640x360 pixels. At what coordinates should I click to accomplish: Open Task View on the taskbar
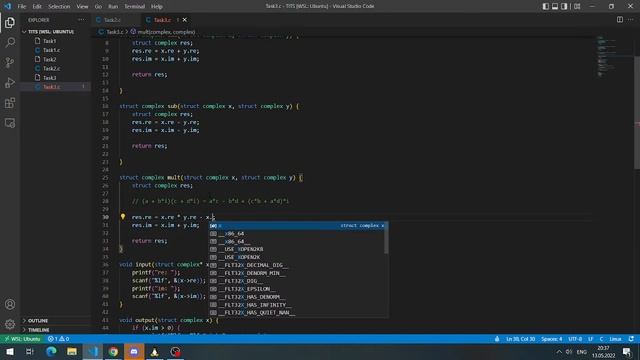click(30, 351)
